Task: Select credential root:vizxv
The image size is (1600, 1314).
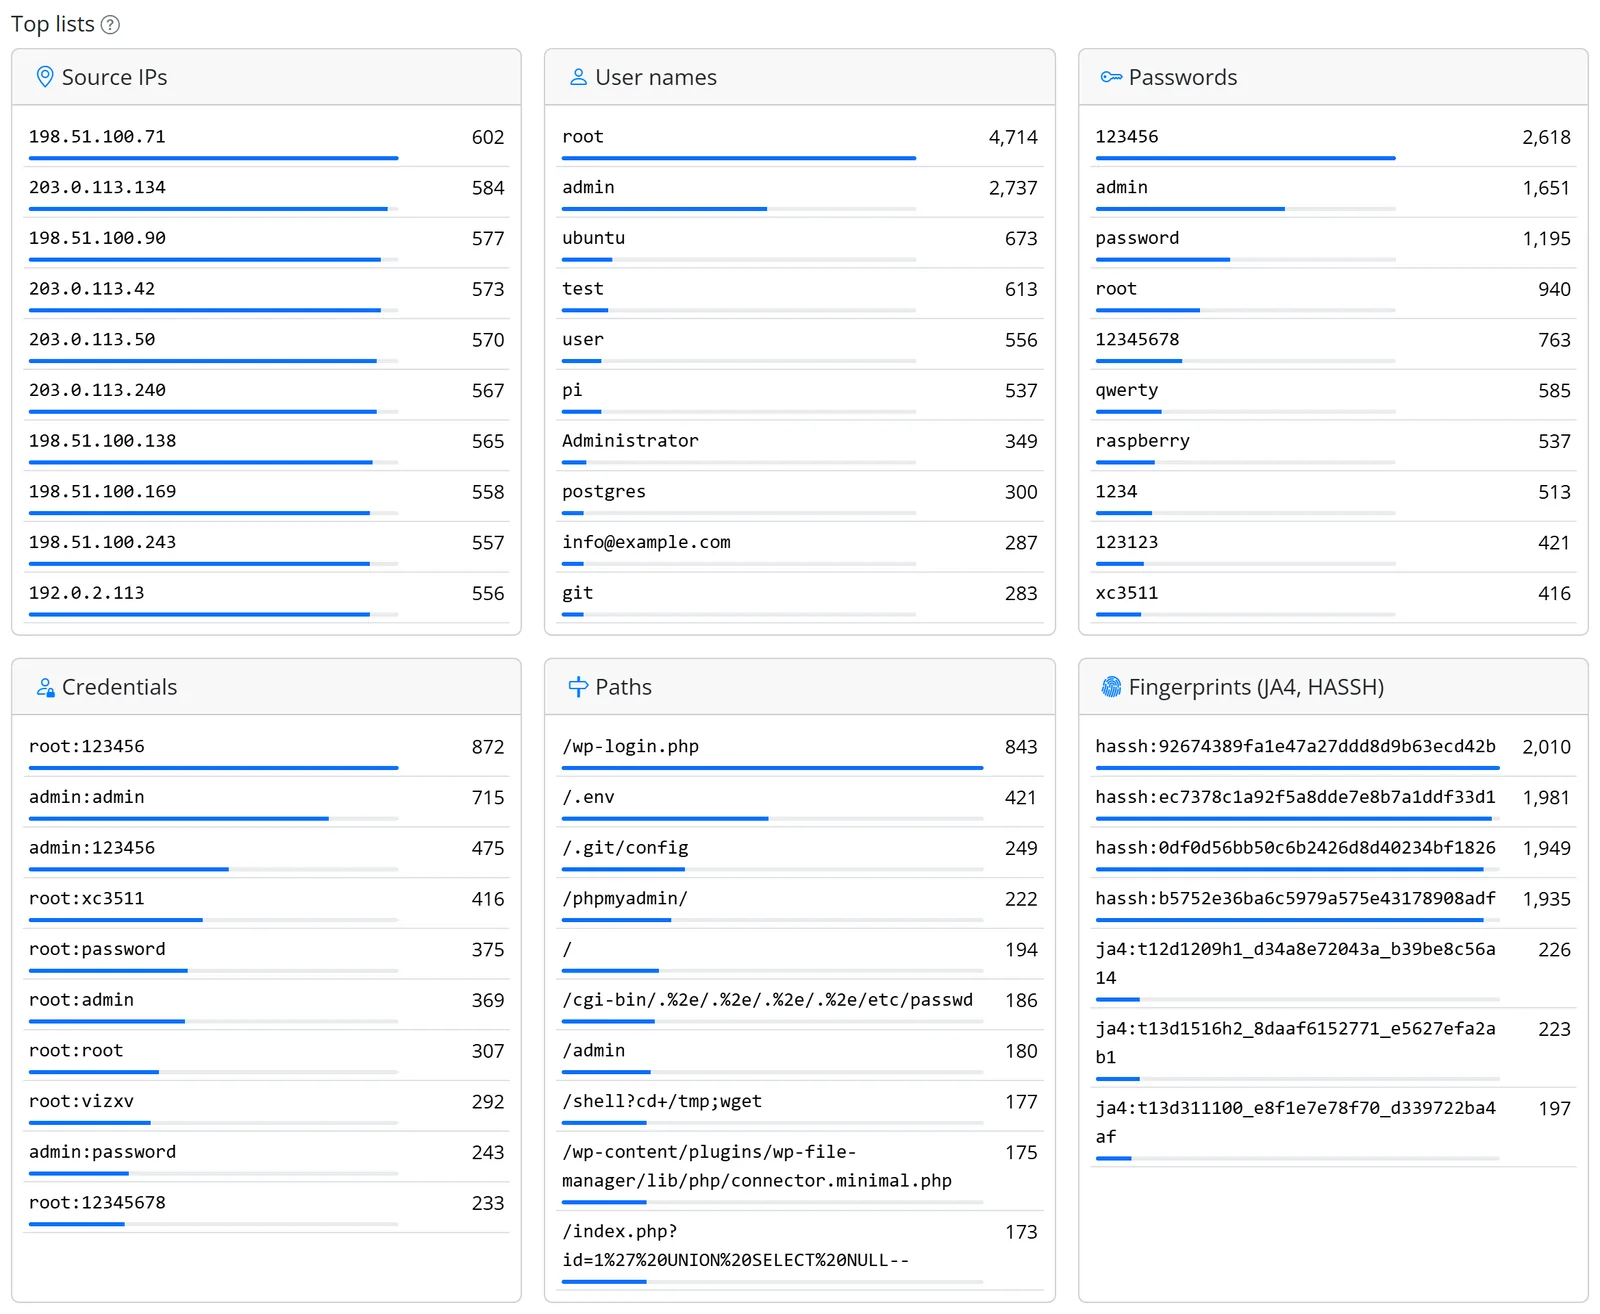Action: click(81, 1101)
